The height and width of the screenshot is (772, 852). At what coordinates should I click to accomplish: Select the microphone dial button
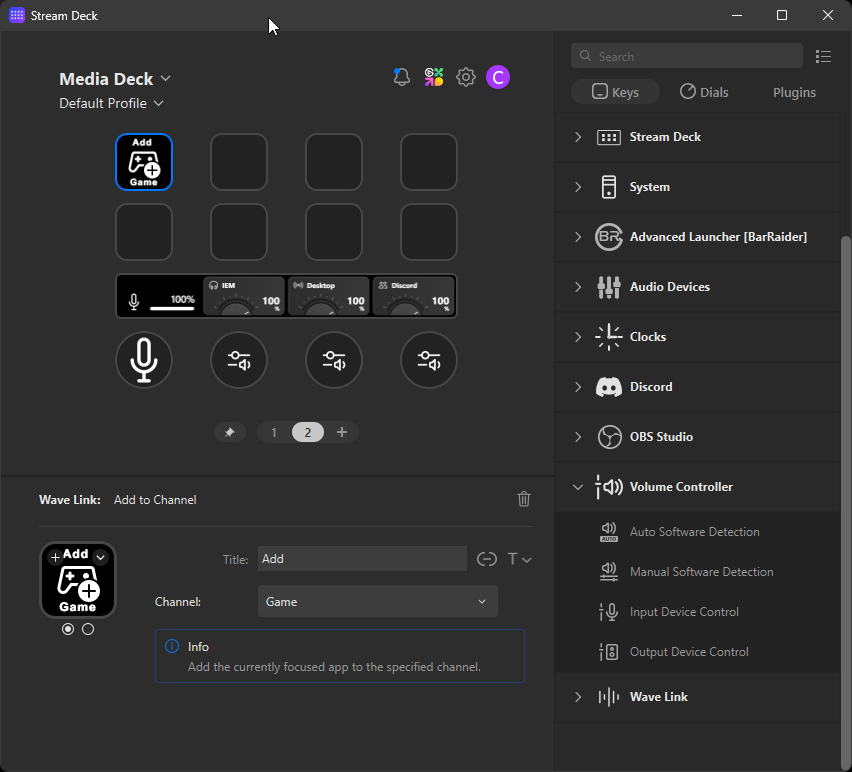click(x=144, y=360)
